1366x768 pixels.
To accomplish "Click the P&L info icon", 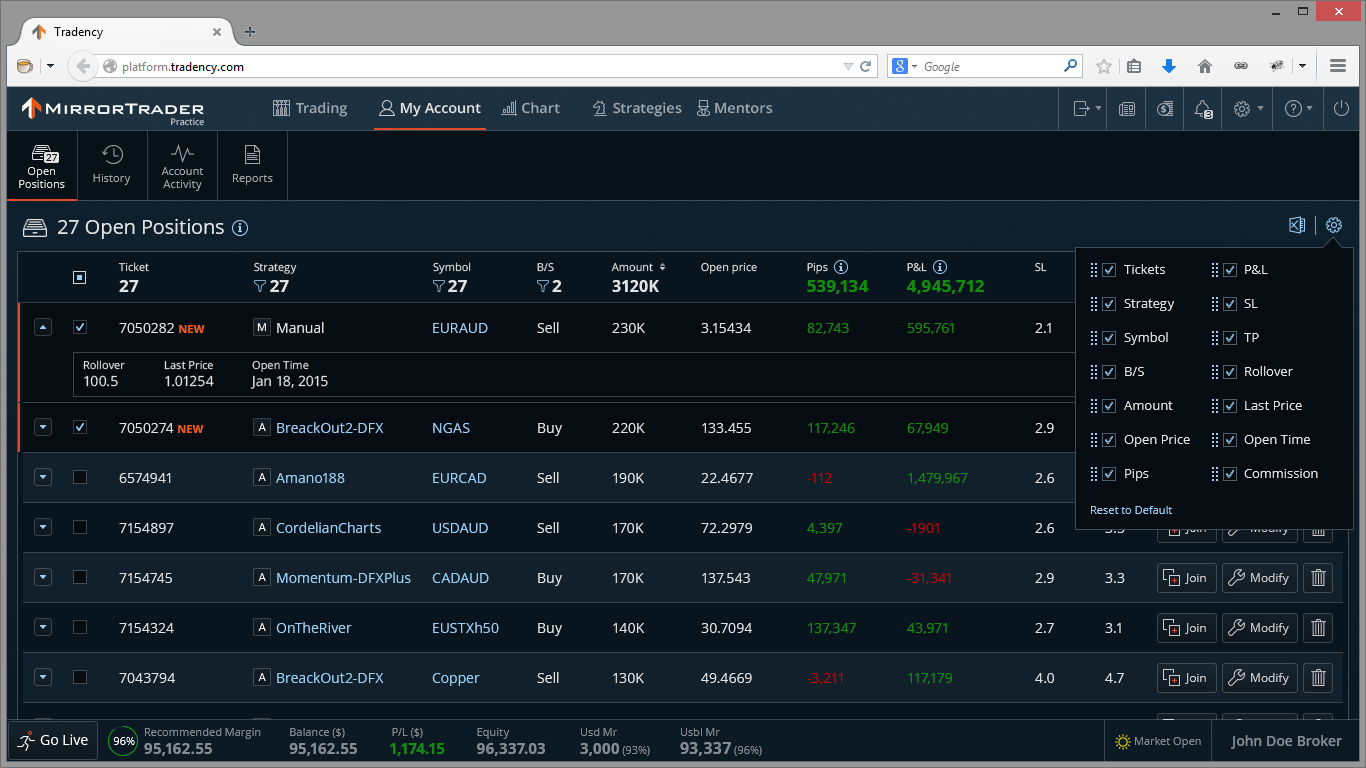I will tap(940, 267).
